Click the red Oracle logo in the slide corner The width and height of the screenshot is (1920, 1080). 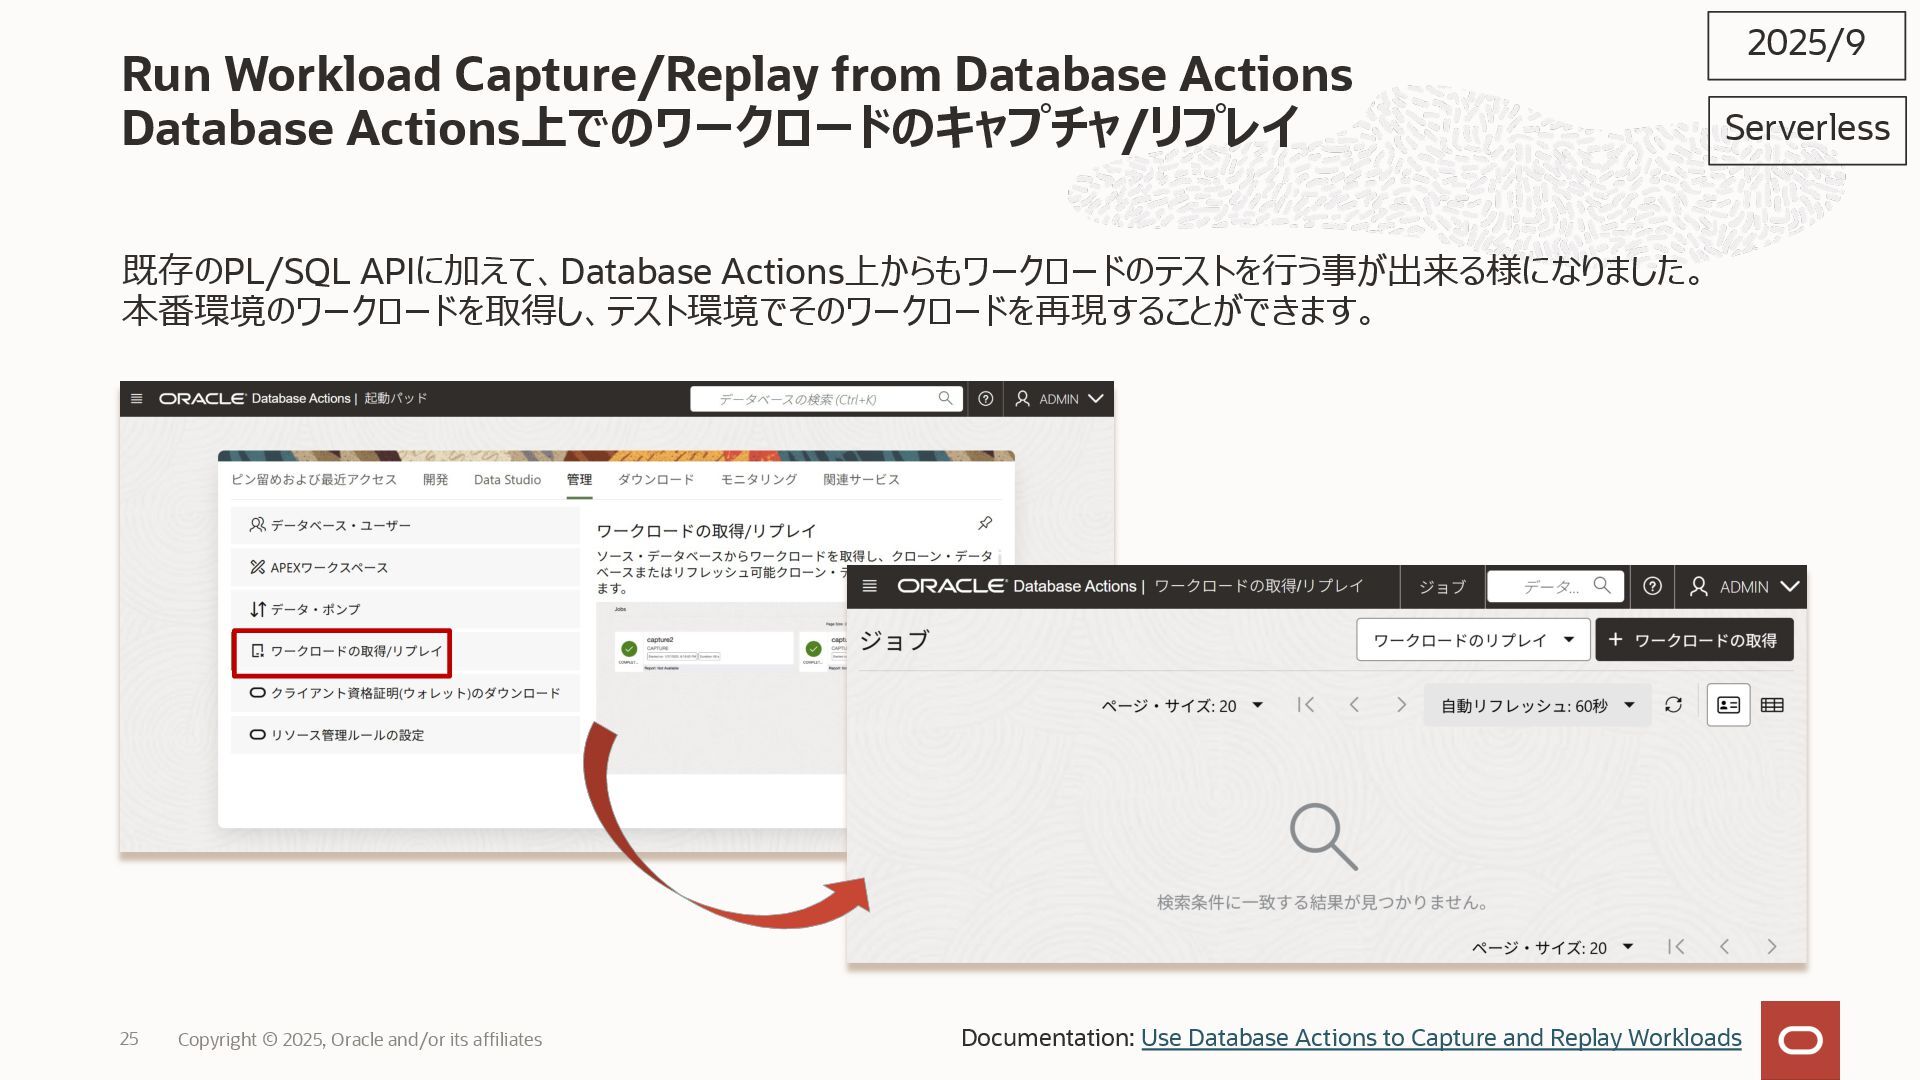pos(1800,1040)
